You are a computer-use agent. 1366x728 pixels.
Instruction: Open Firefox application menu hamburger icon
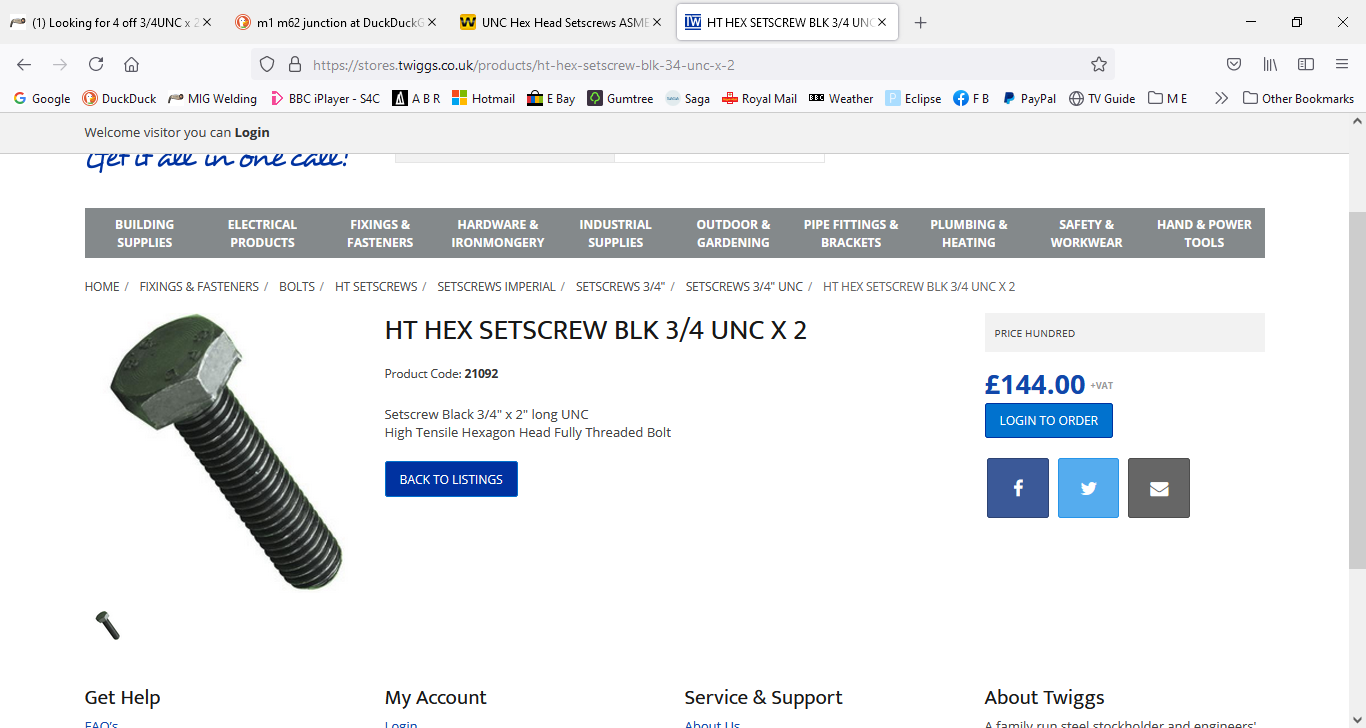tap(1342, 65)
